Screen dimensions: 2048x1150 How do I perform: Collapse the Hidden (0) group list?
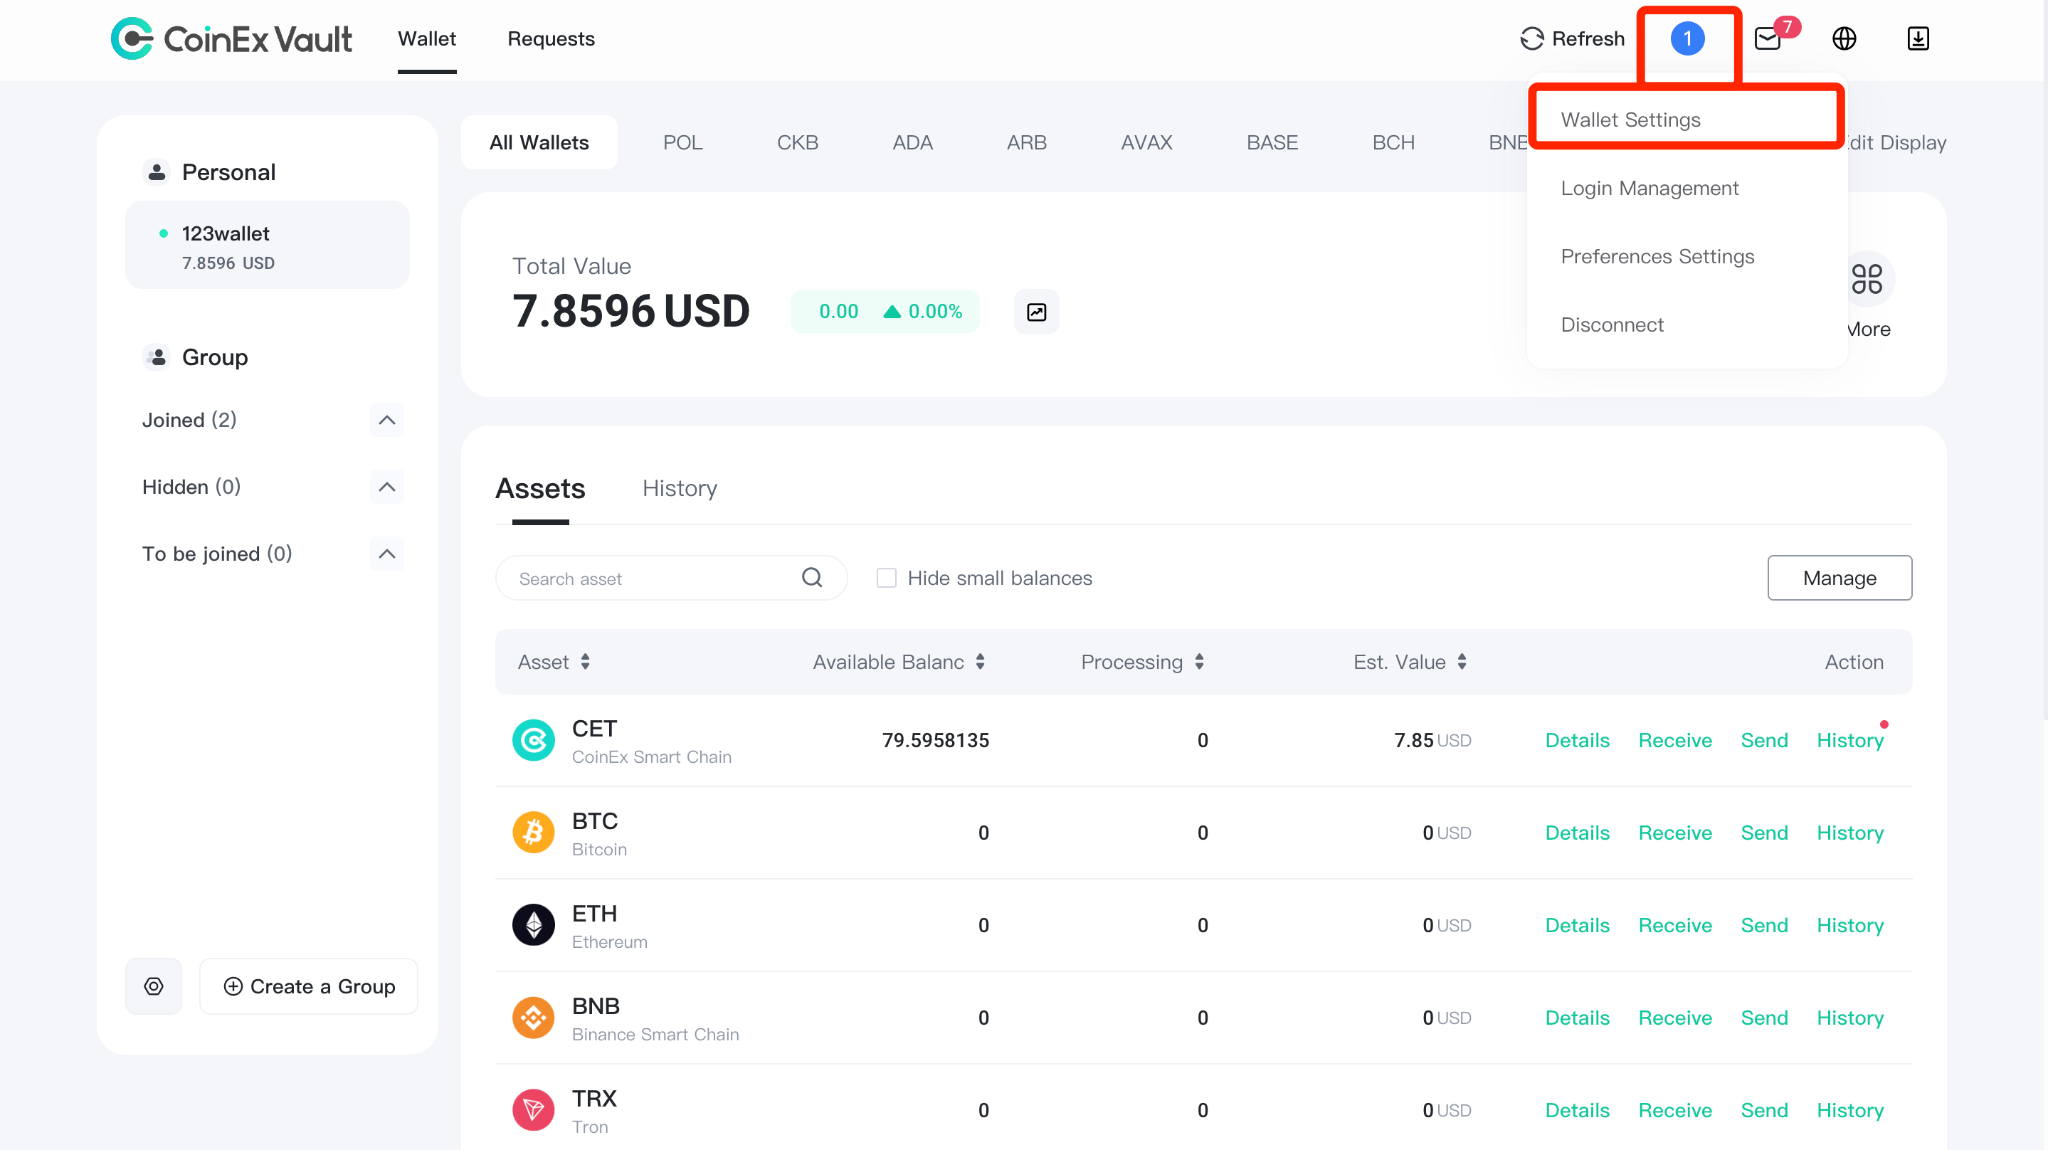(387, 487)
